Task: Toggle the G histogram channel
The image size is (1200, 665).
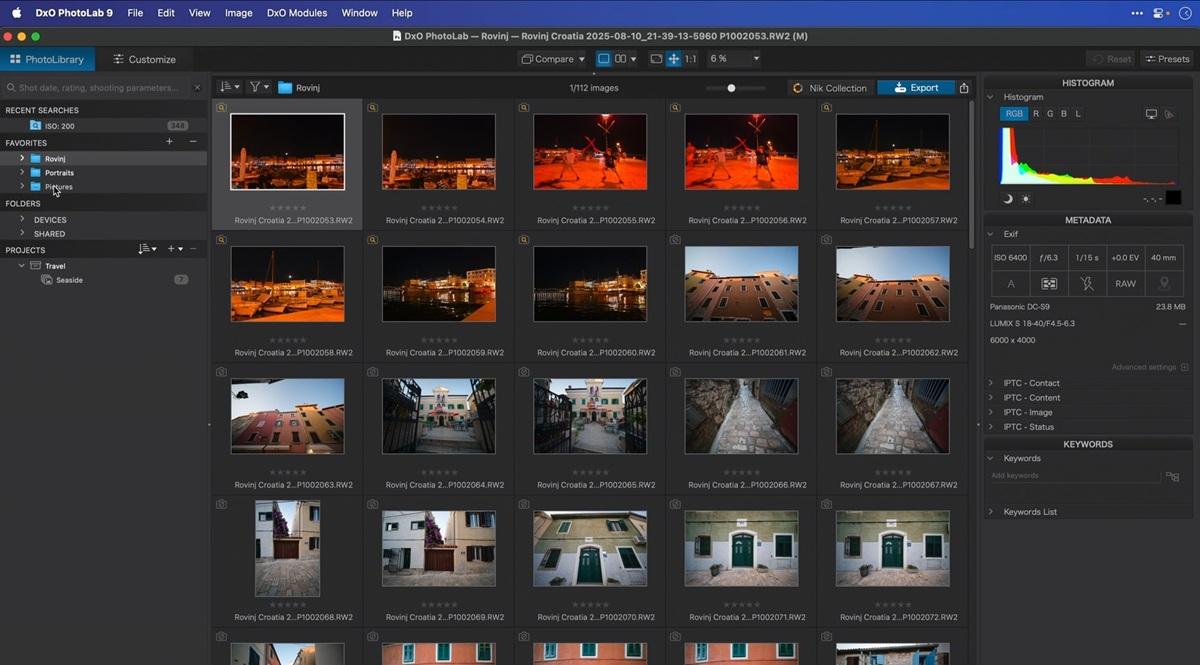Action: pos(1049,114)
